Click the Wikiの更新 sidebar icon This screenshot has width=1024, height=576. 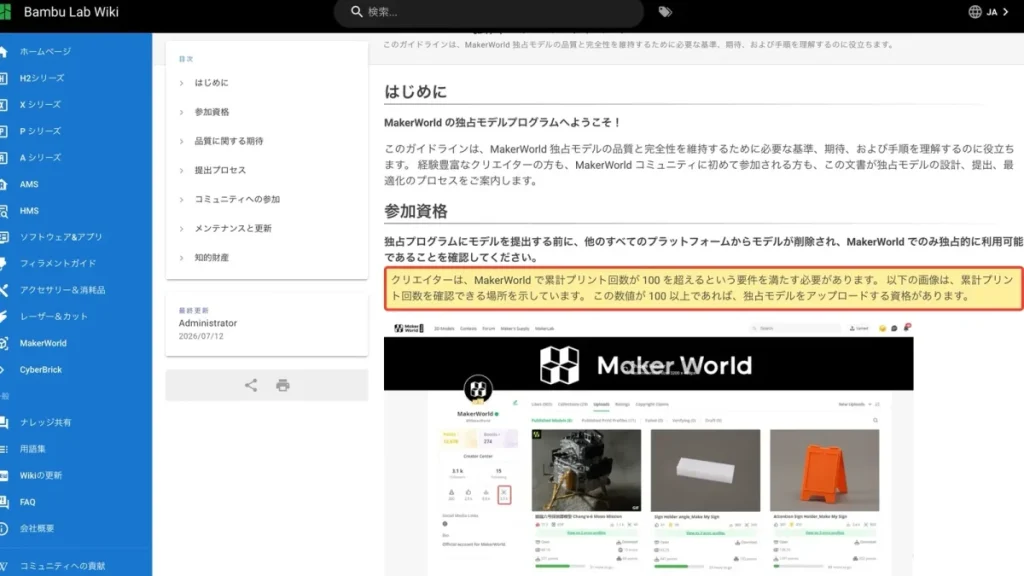tap(3, 475)
